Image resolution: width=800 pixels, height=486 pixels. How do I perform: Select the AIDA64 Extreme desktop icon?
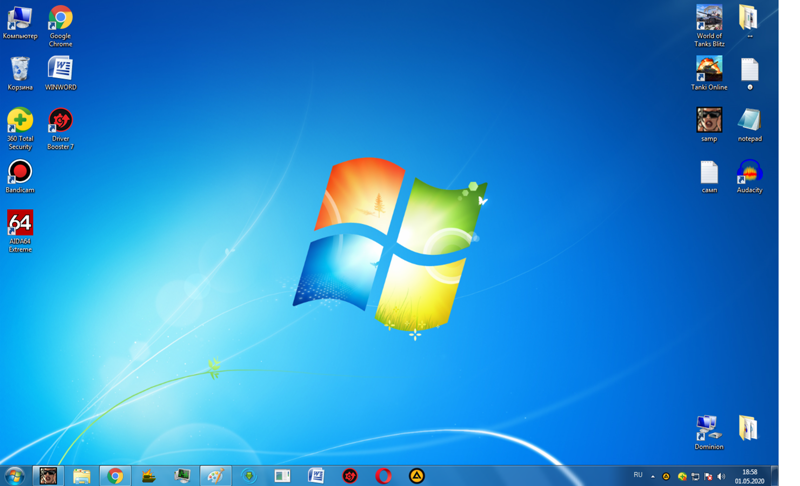click(x=20, y=231)
